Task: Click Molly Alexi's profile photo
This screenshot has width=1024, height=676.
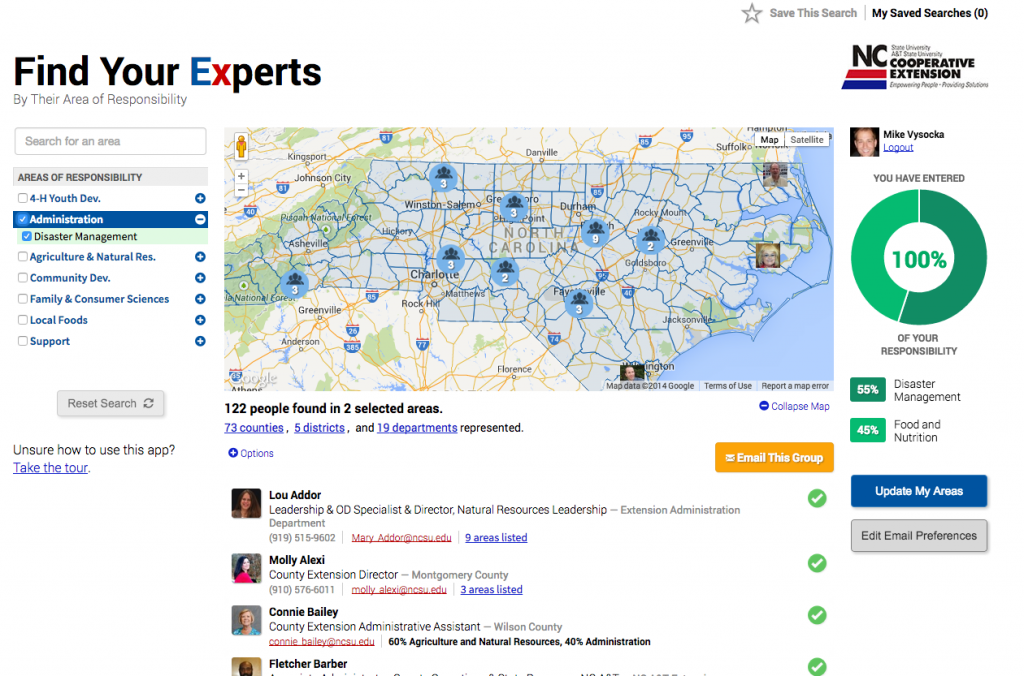Action: 246,568
